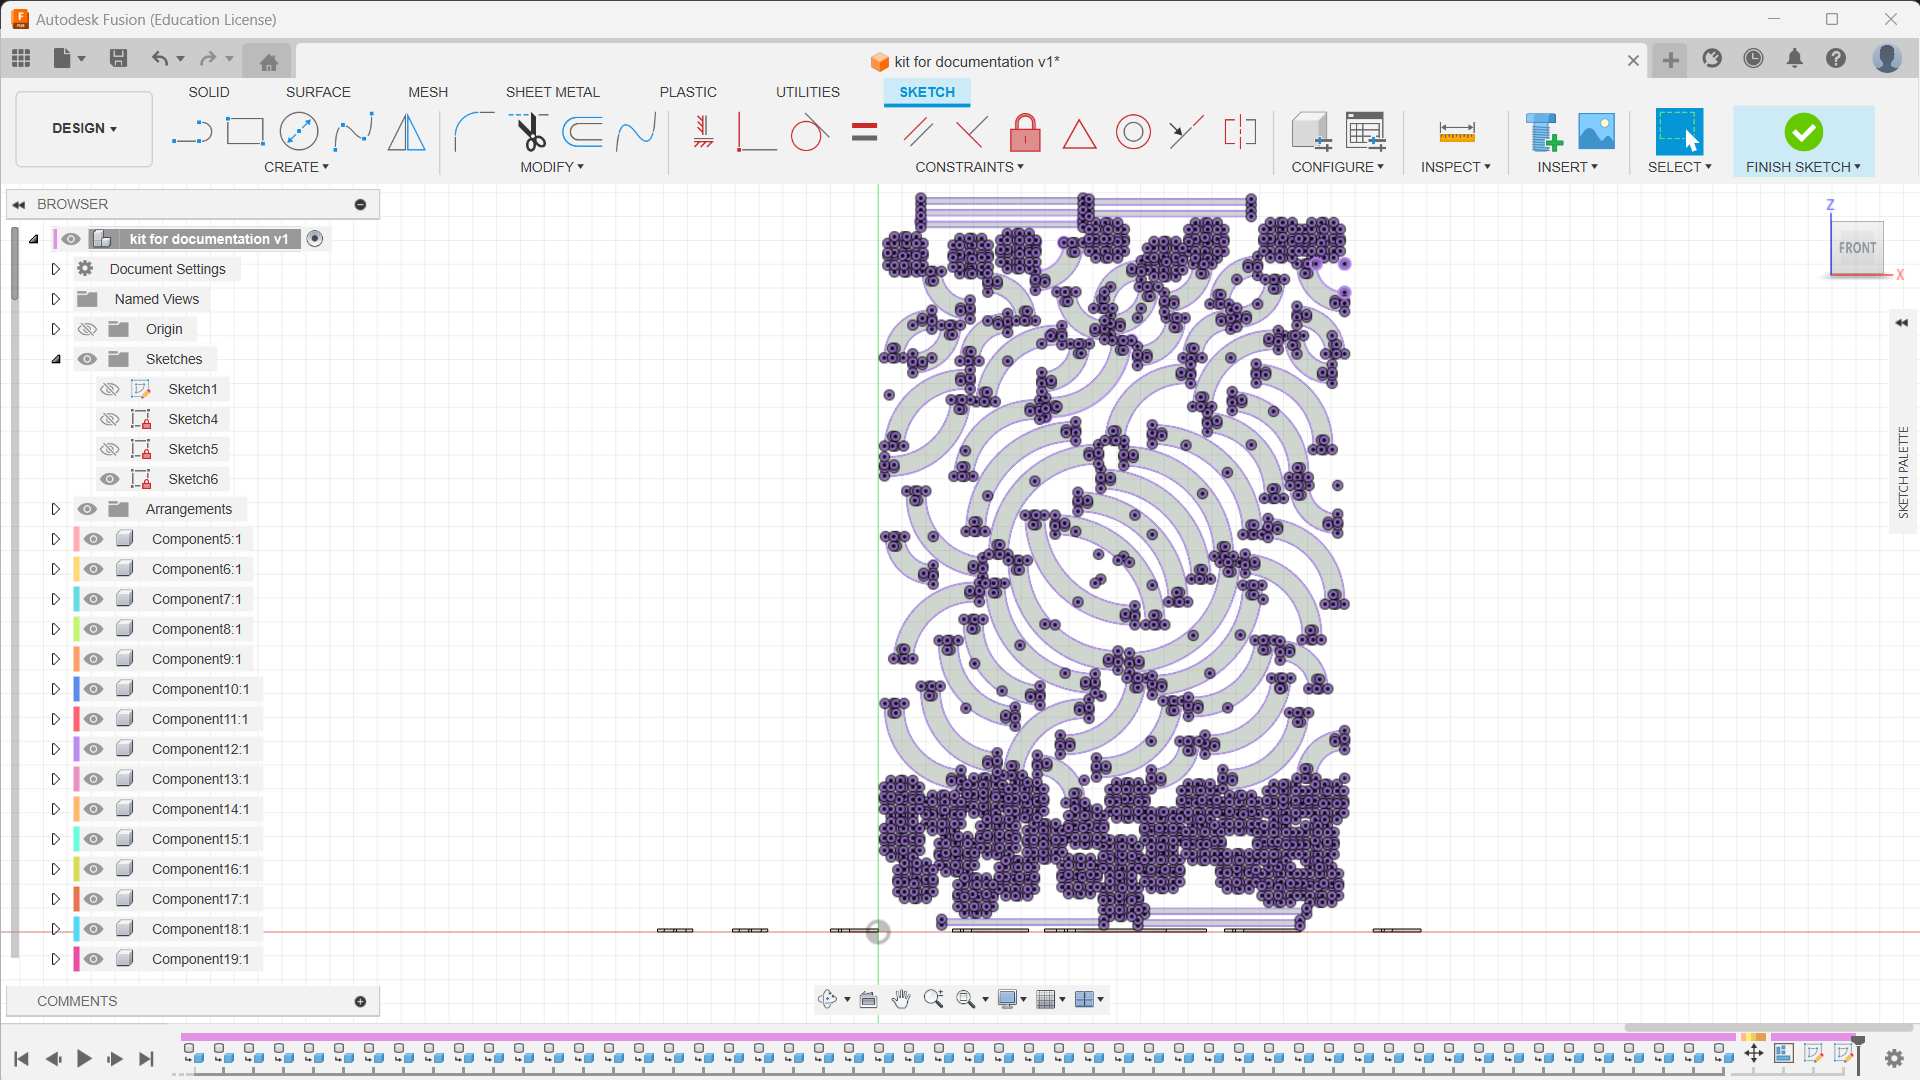Select the Center Diameter Circle tool

pos(298,132)
